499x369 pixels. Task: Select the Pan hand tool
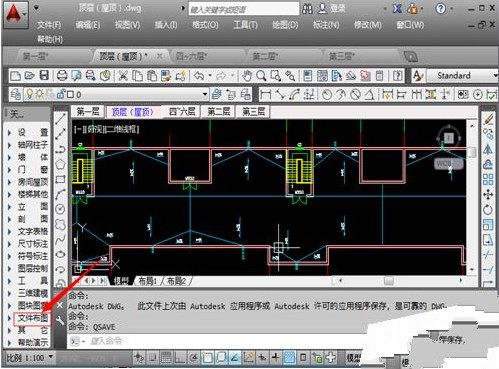pyautogui.click(x=247, y=76)
